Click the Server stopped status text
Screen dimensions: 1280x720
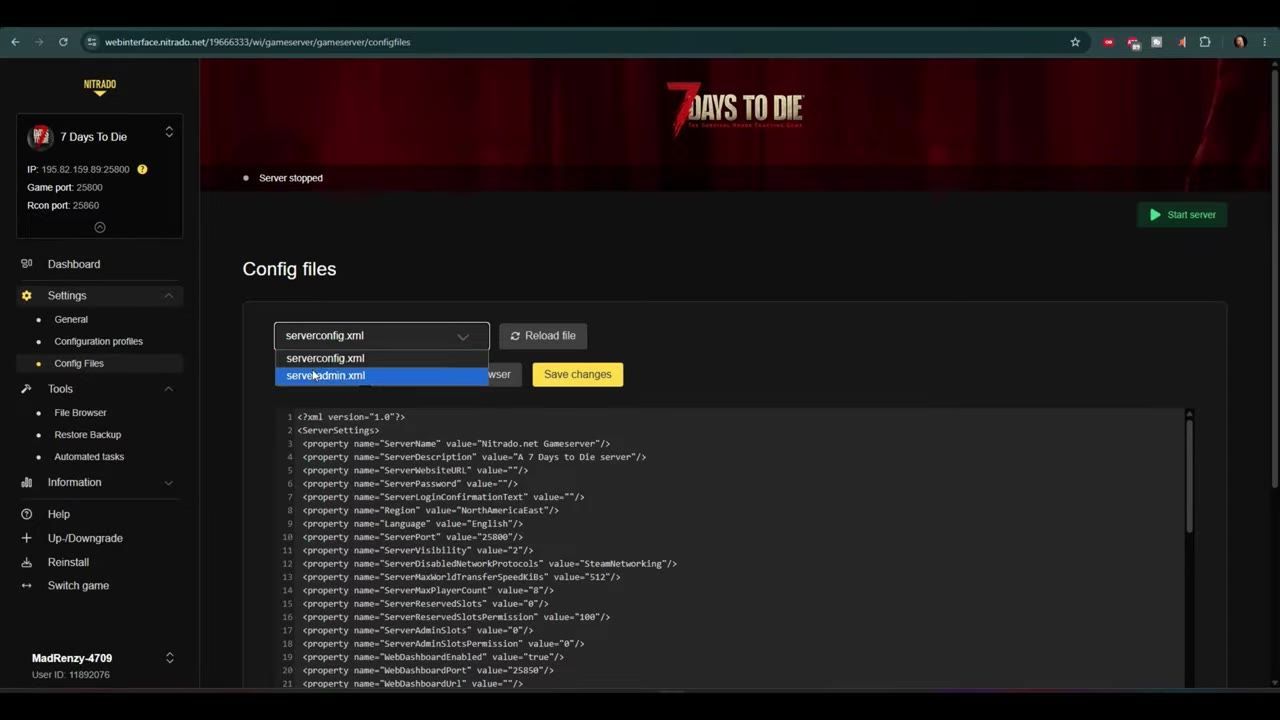coord(291,178)
